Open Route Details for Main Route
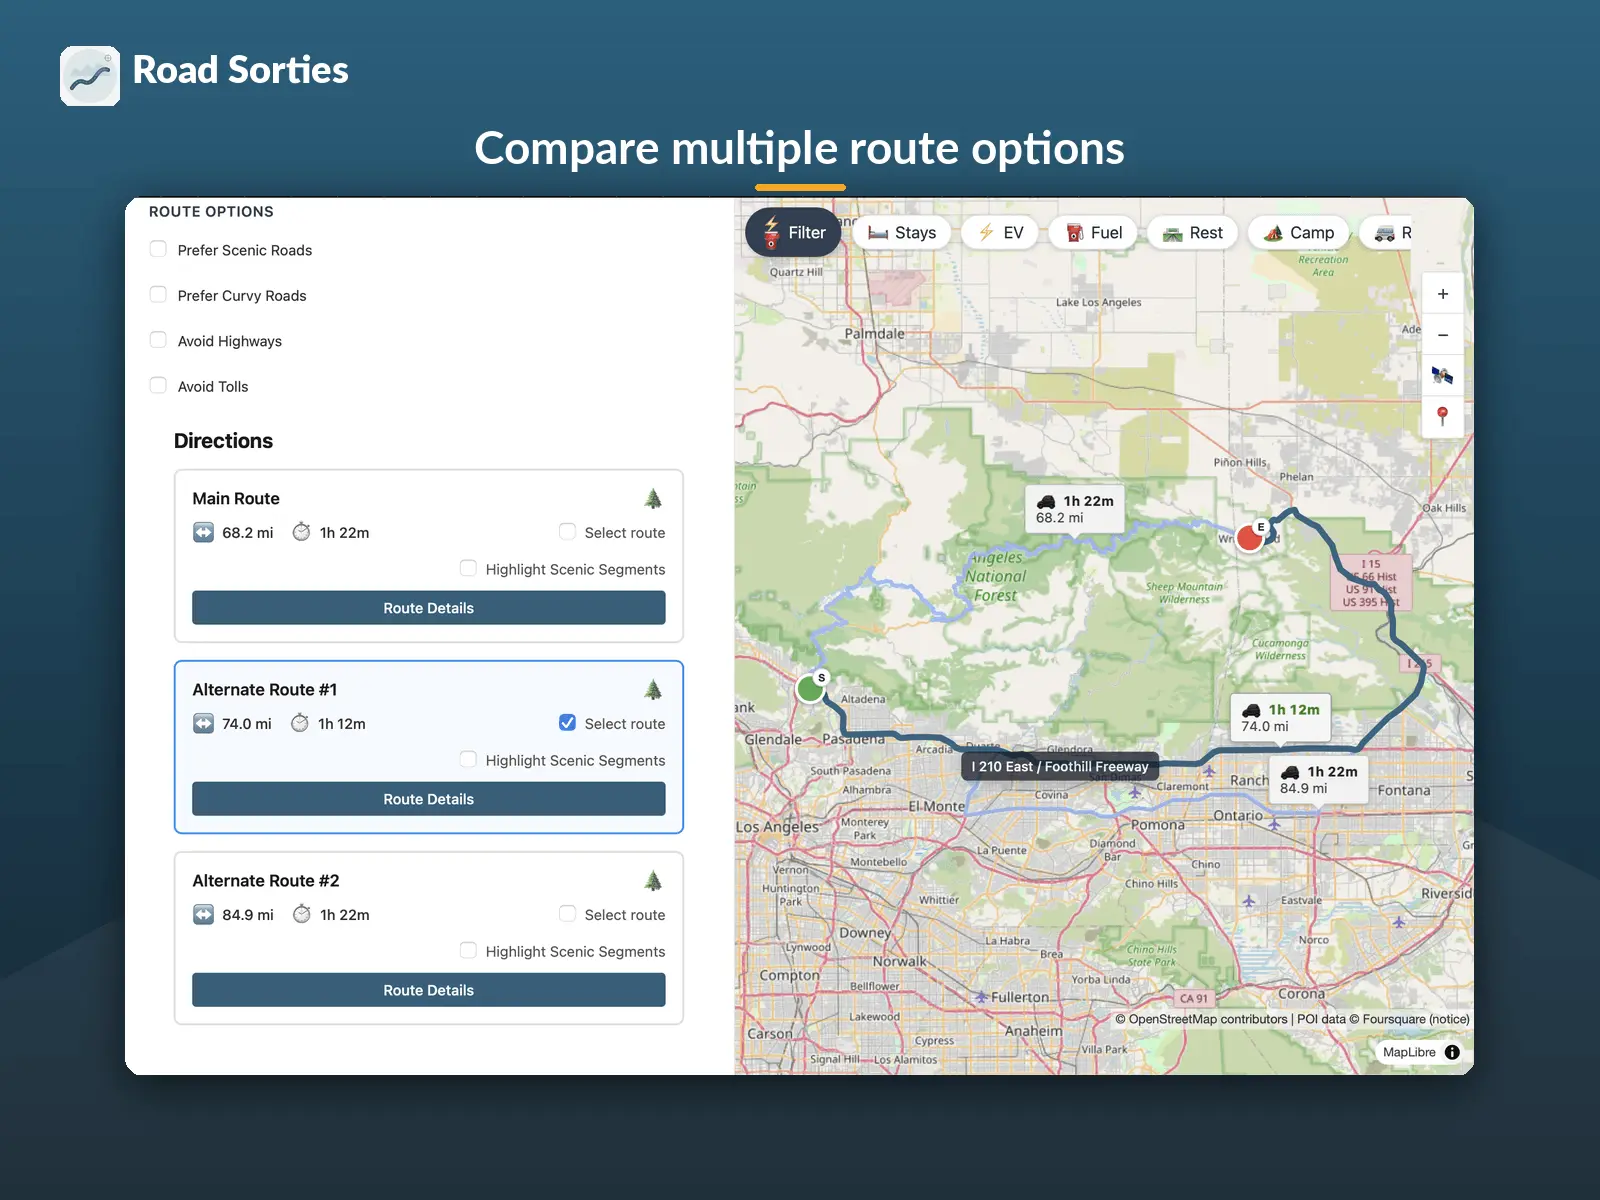Screen dimensions: 1600x1200 click(x=429, y=608)
